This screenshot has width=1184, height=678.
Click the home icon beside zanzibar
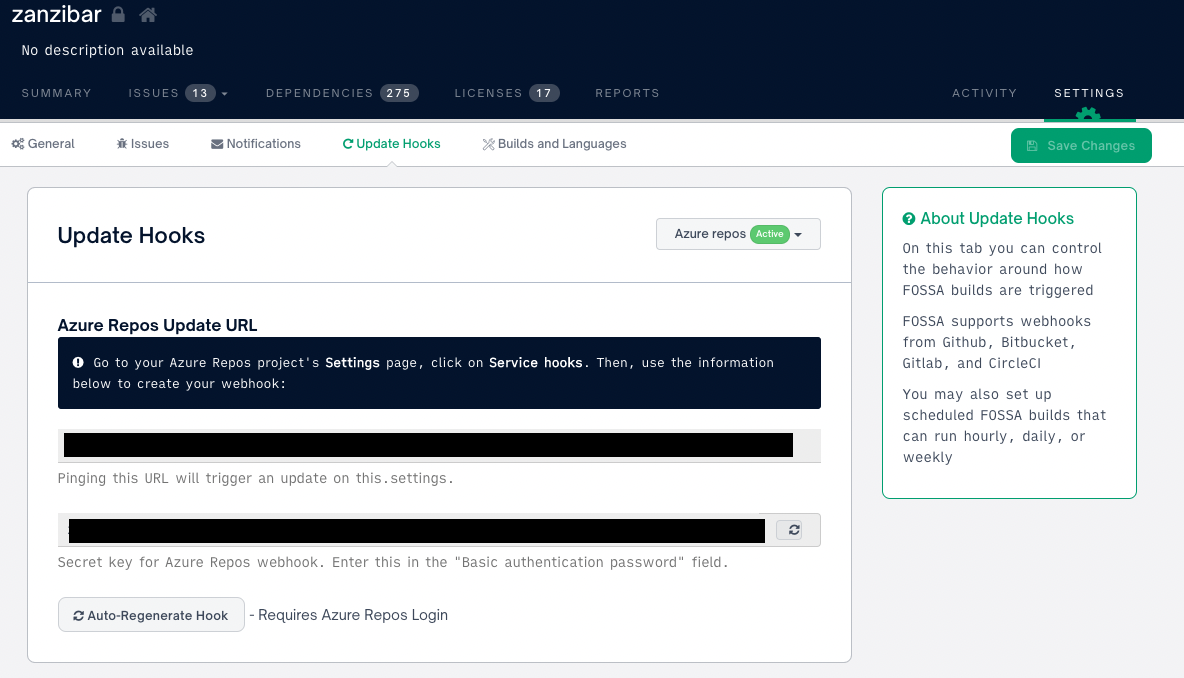coord(148,14)
